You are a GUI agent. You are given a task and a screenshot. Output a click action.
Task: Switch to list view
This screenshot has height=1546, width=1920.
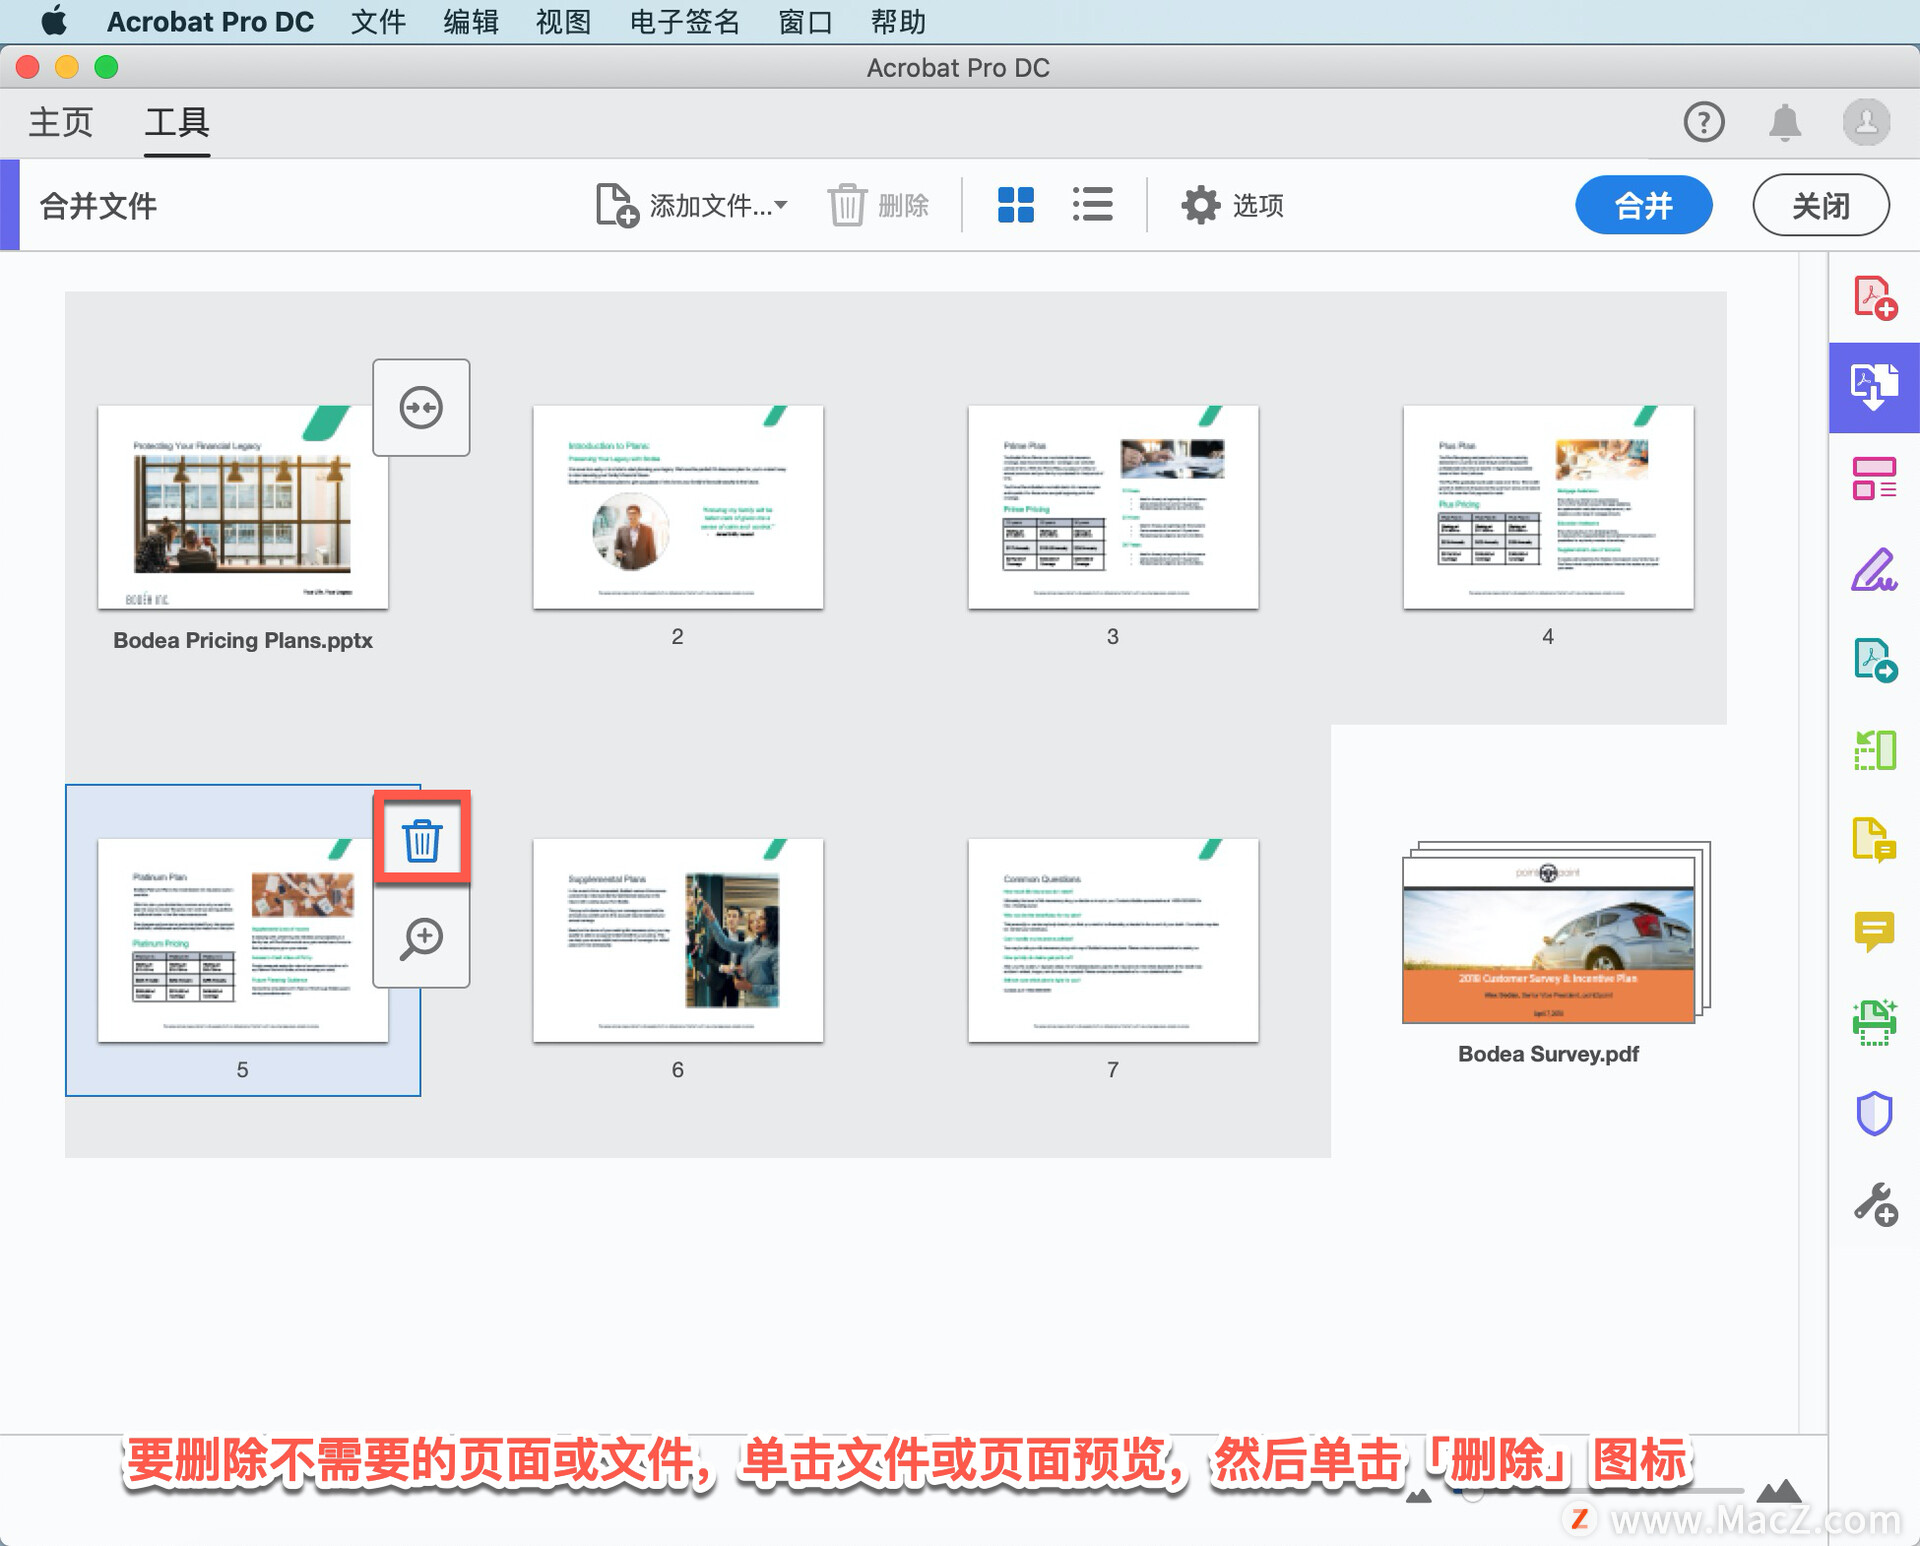pyautogui.click(x=1092, y=205)
